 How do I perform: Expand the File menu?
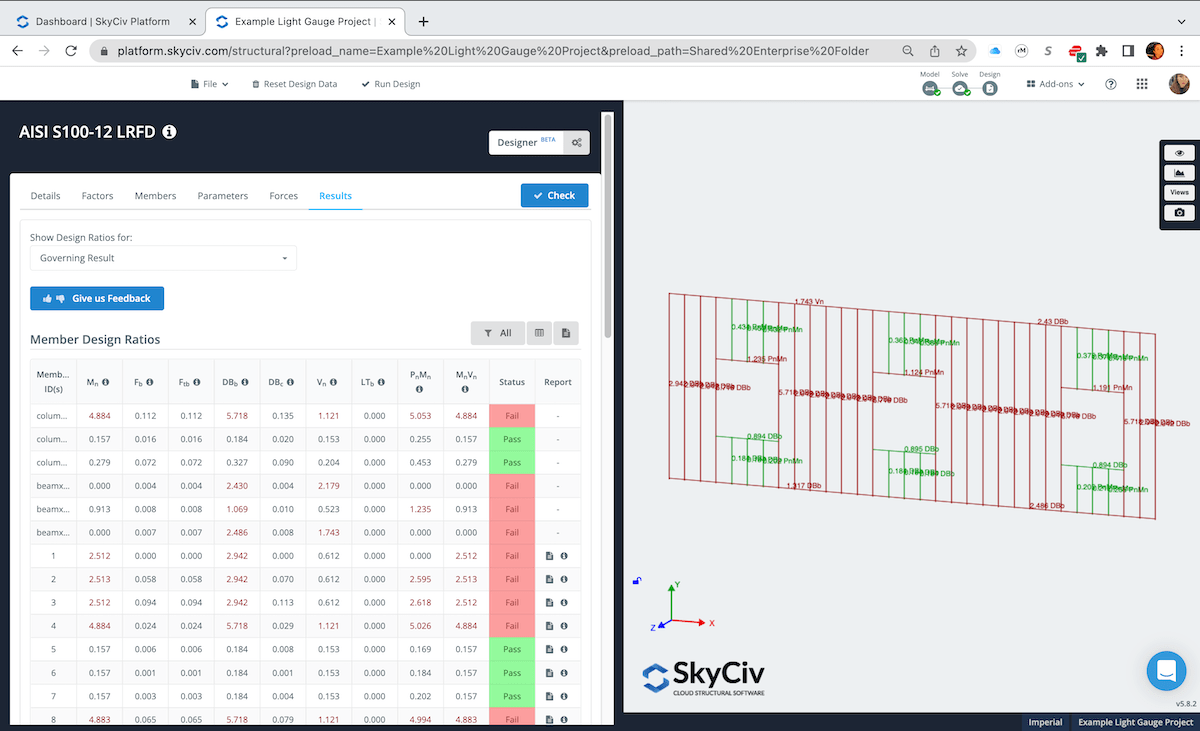click(208, 84)
